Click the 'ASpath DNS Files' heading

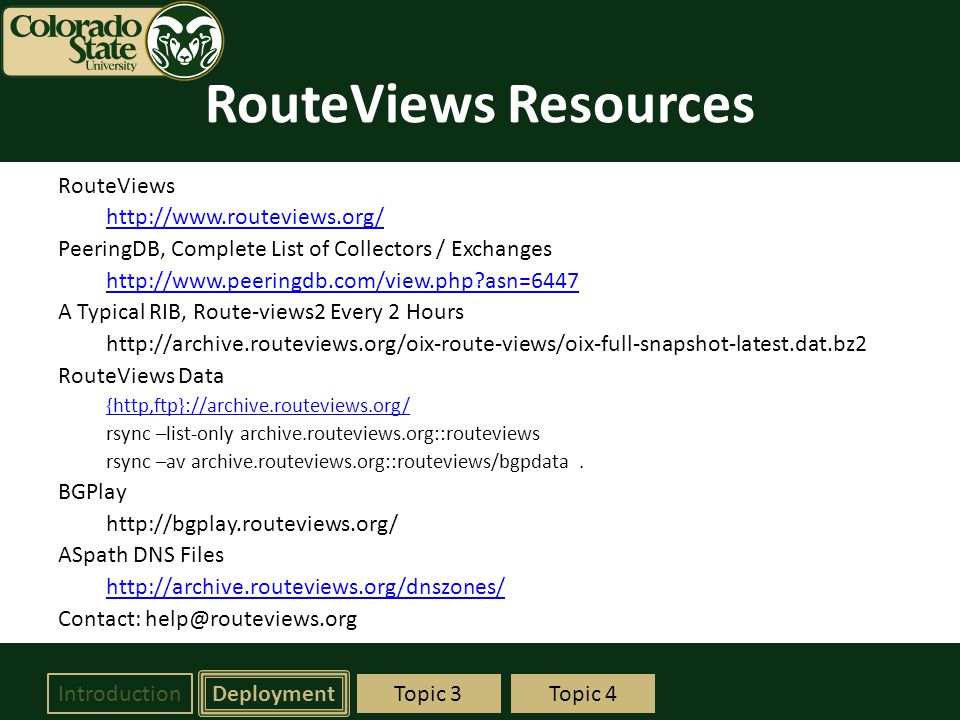click(141, 555)
